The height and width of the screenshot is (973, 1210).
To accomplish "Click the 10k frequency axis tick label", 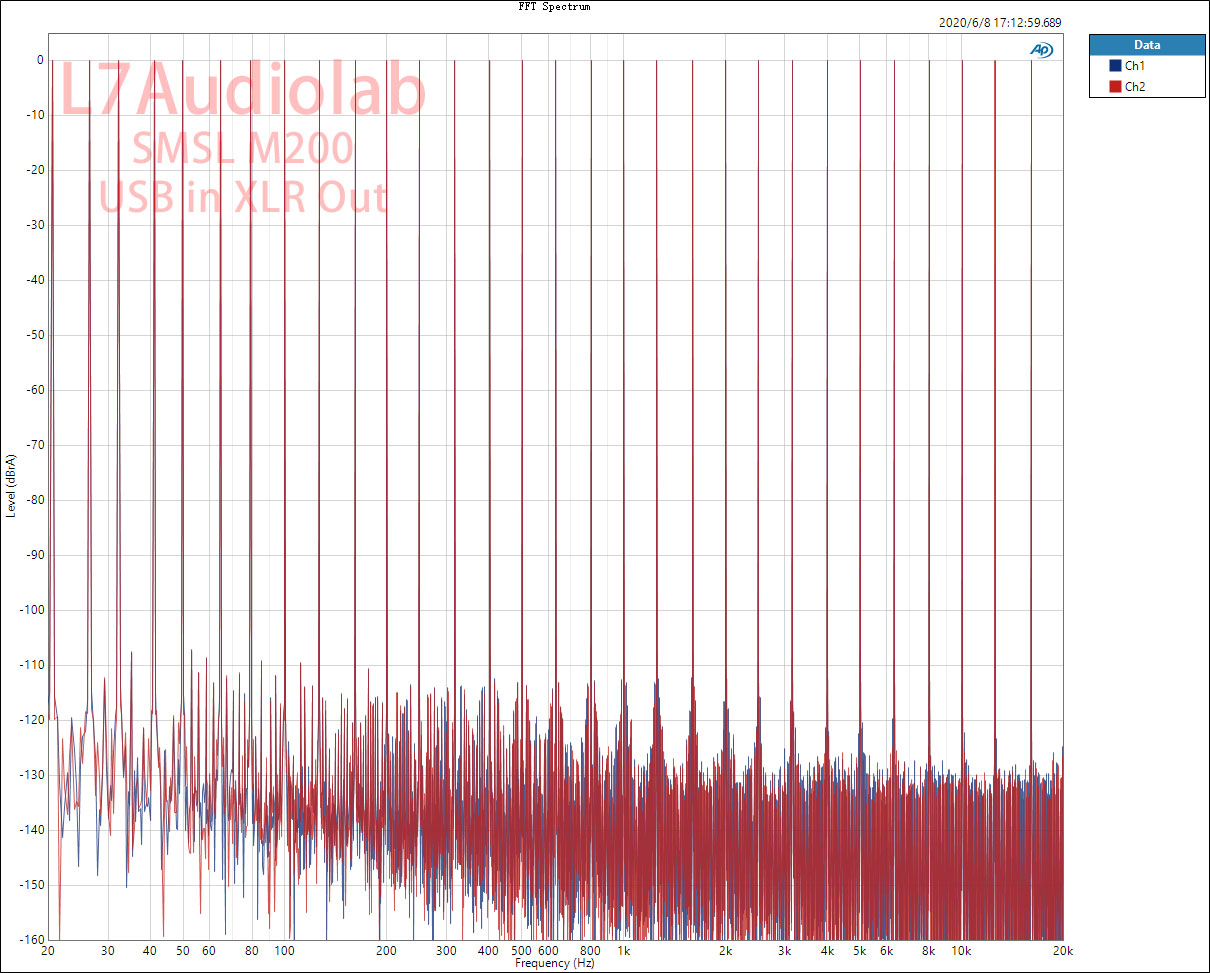I will click(961, 950).
